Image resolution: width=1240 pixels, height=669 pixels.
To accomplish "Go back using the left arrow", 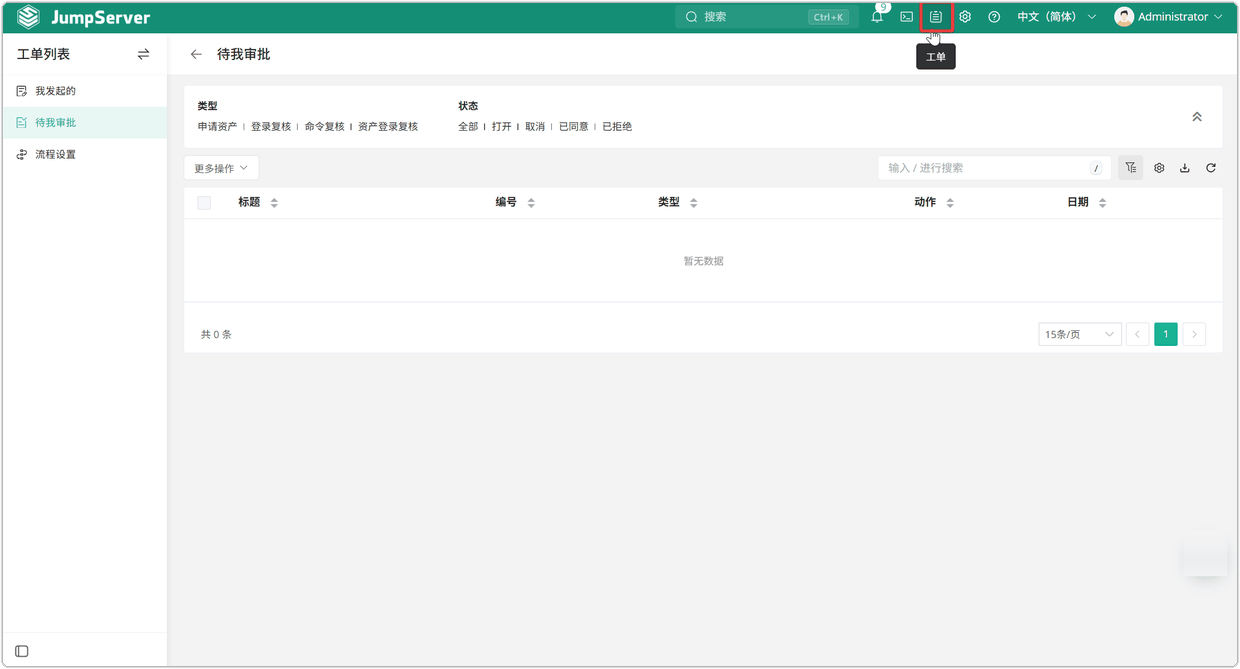I will [196, 54].
